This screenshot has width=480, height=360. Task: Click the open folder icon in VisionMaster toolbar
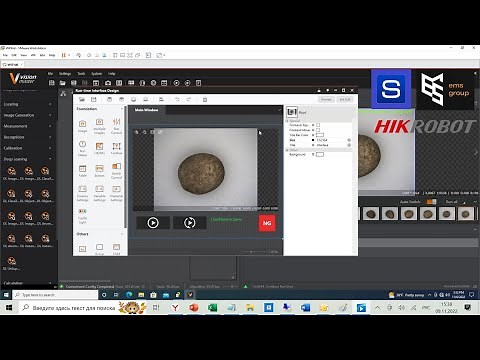[x=63, y=83]
